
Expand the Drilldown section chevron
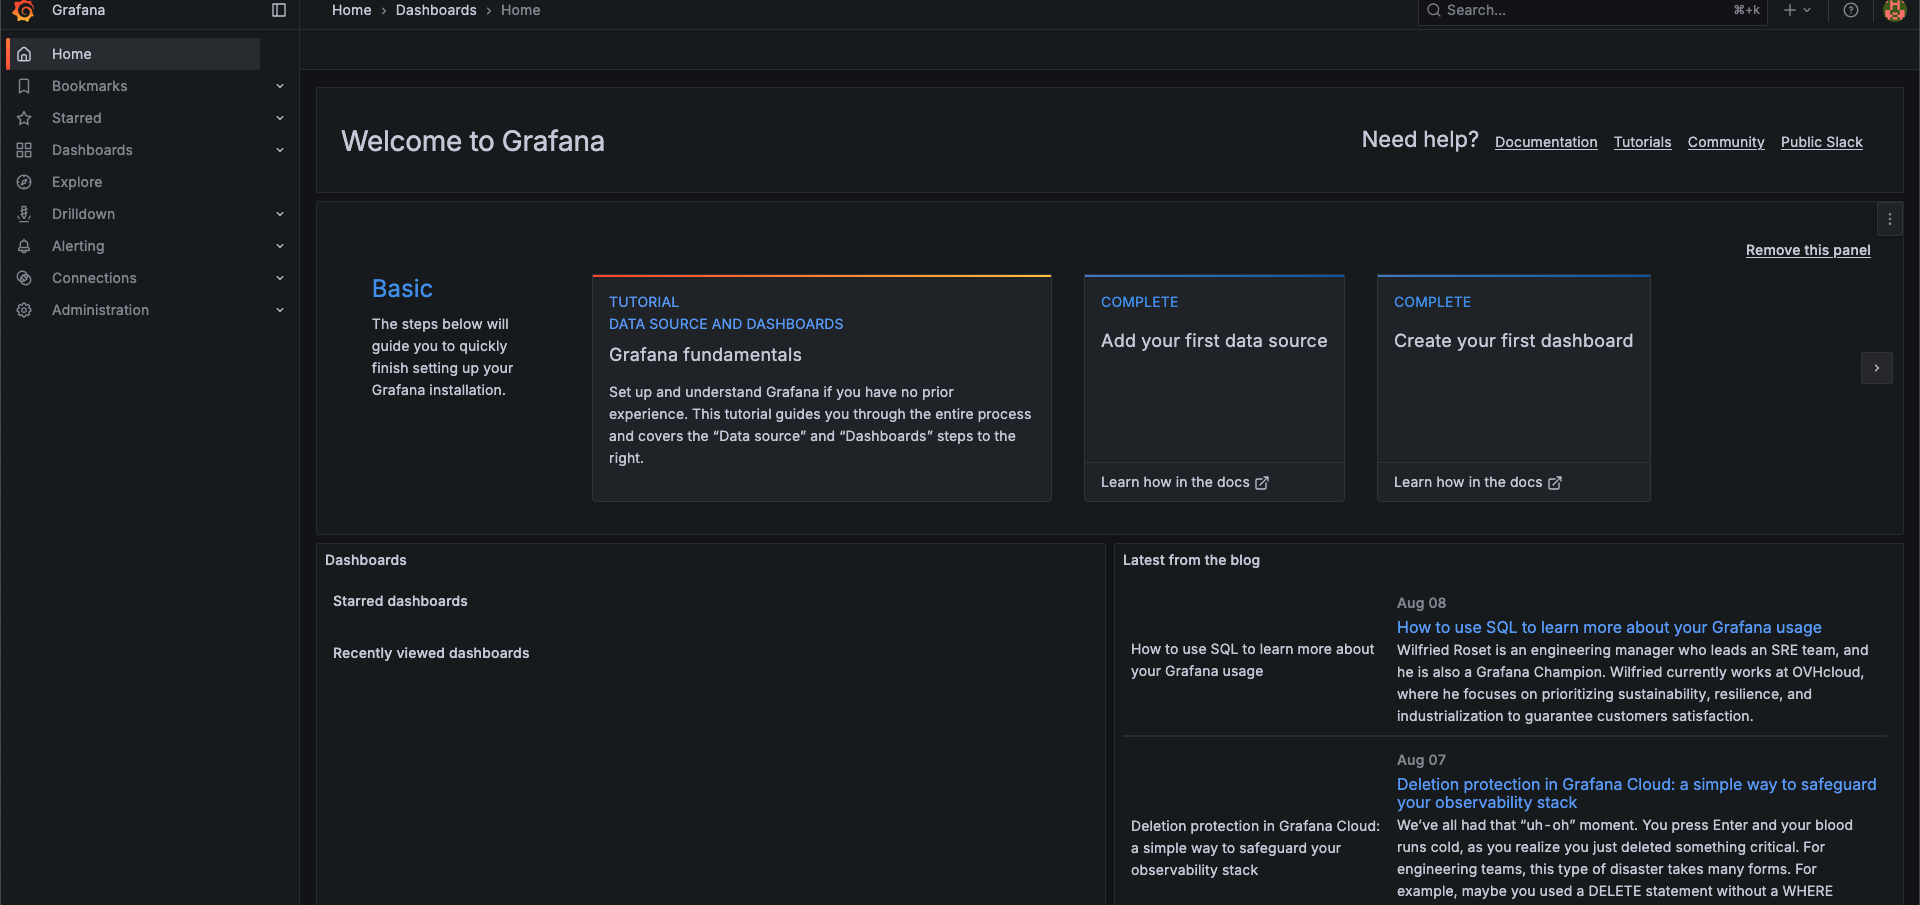[x=280, y=214]
